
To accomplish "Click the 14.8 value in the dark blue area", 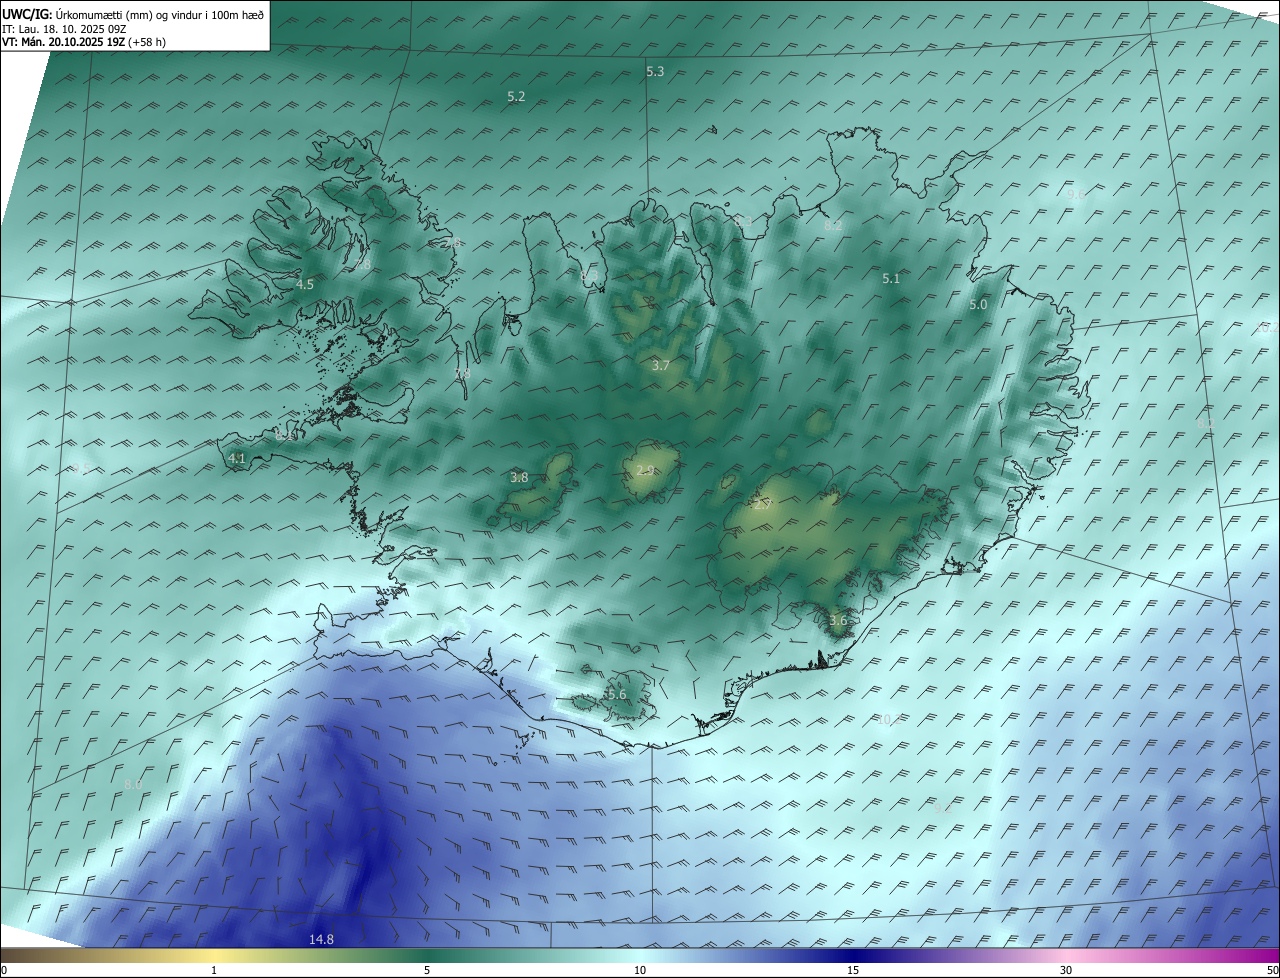I will [x=321, y=939].
